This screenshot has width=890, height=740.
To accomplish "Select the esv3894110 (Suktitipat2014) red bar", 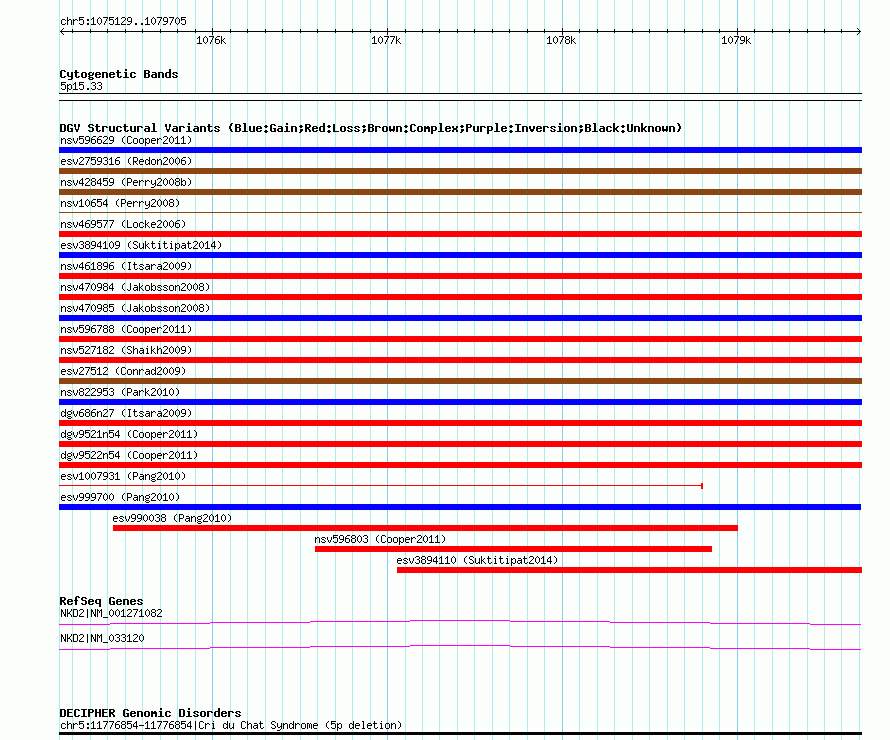I will (x=629, y=570).
